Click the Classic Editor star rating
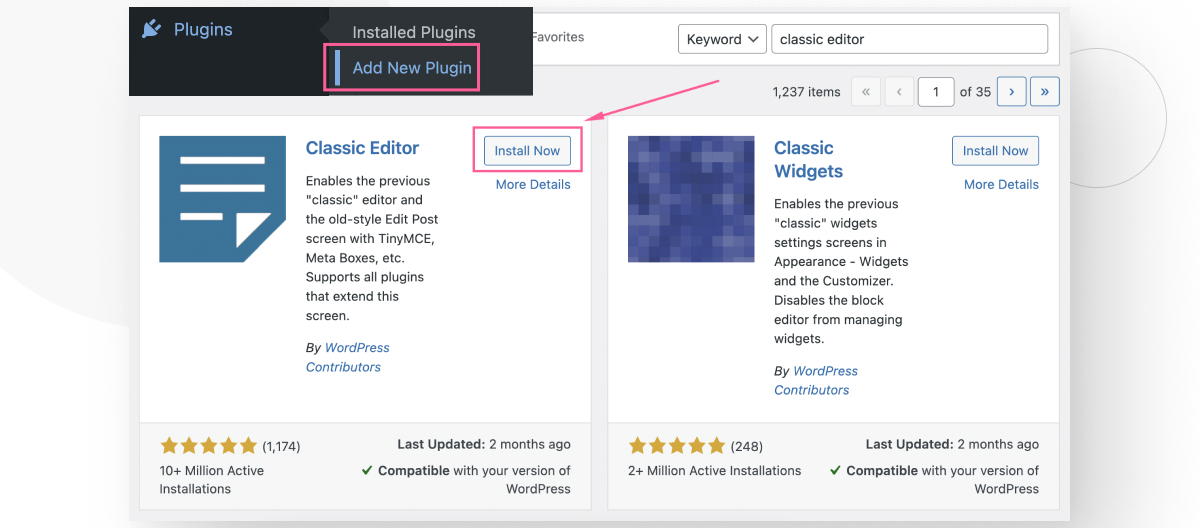 click(208, 446)
